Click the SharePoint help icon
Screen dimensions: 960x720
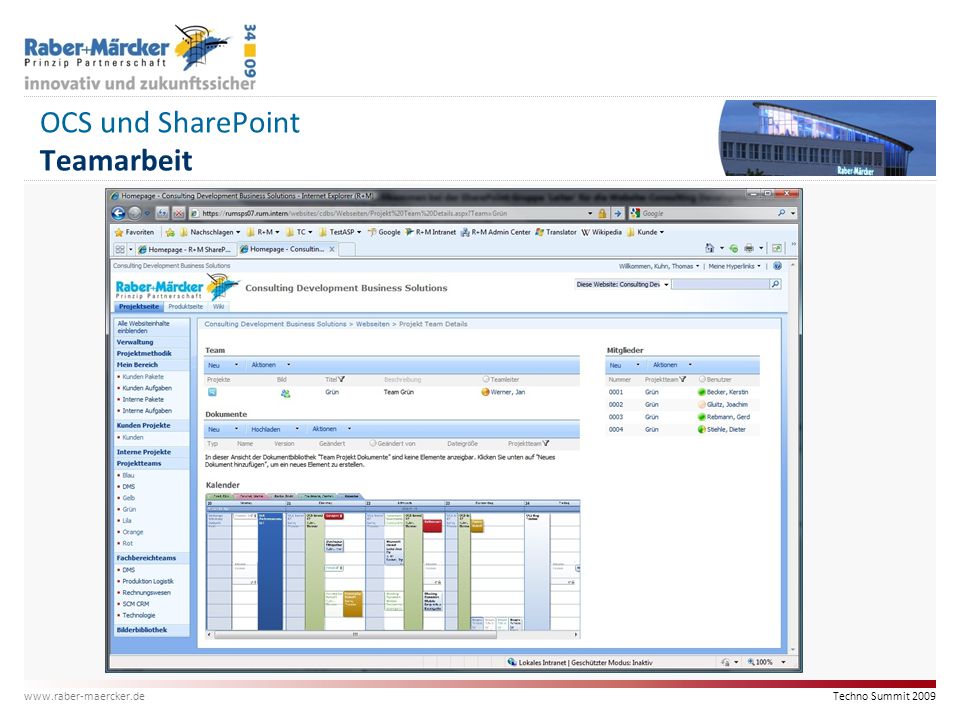778,266
